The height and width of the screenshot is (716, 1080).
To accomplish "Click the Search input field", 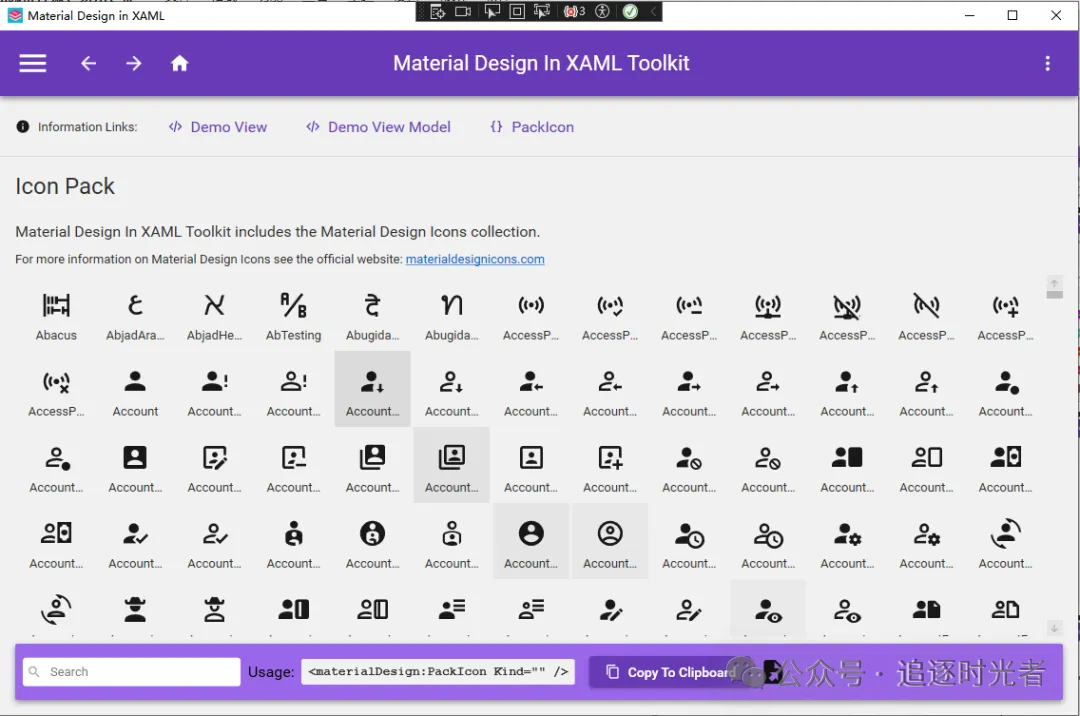I will [132, 671].
